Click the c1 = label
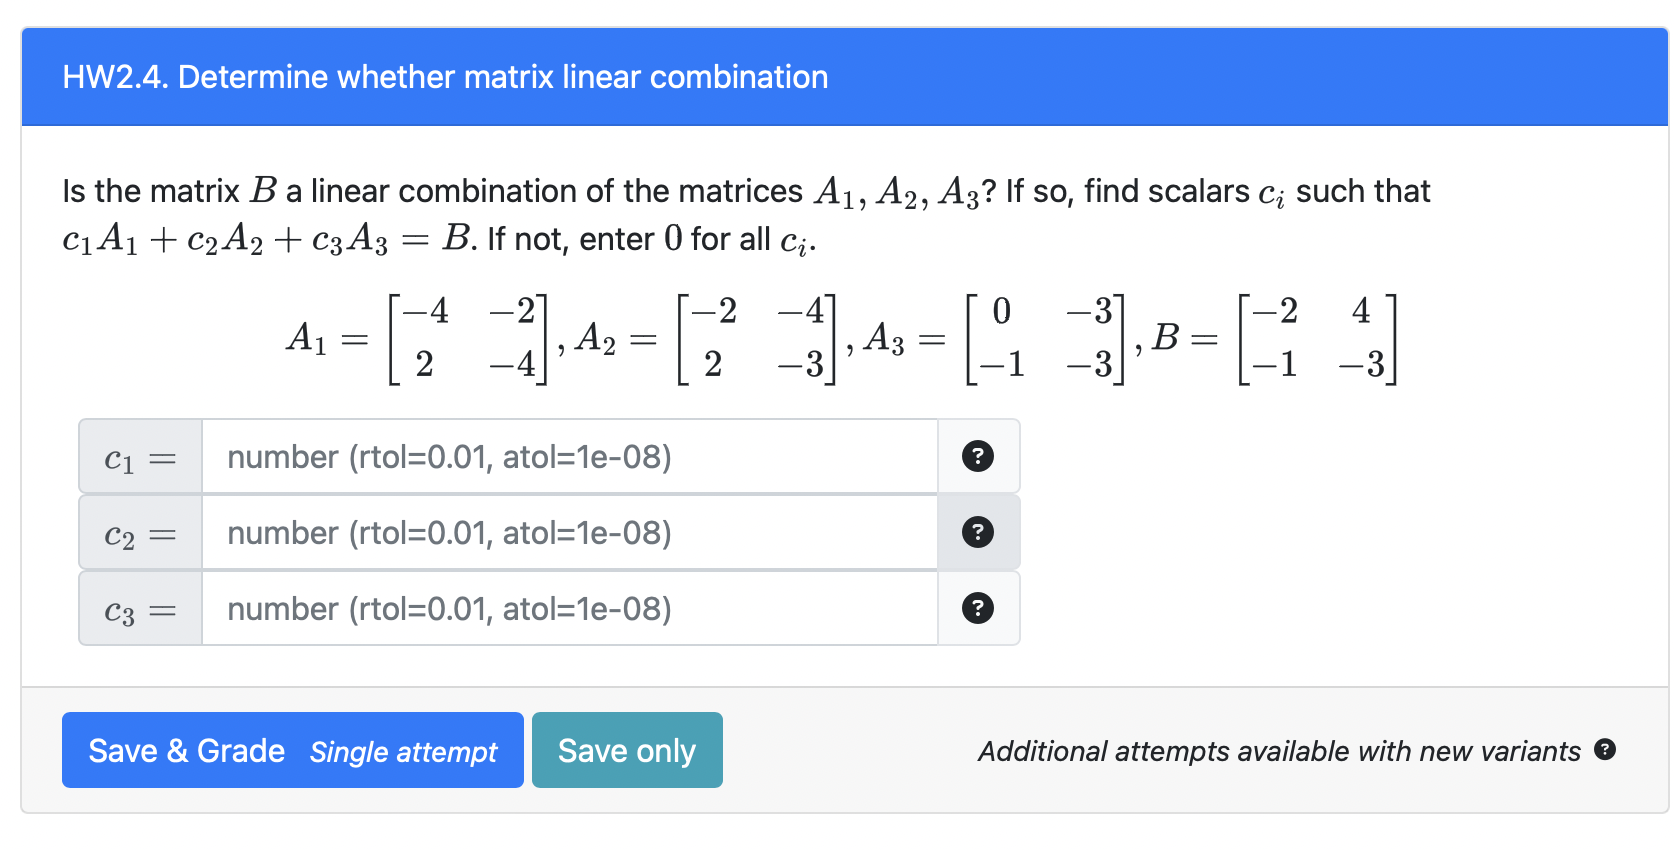This screenshot has width=1674, height=850. 141,456
